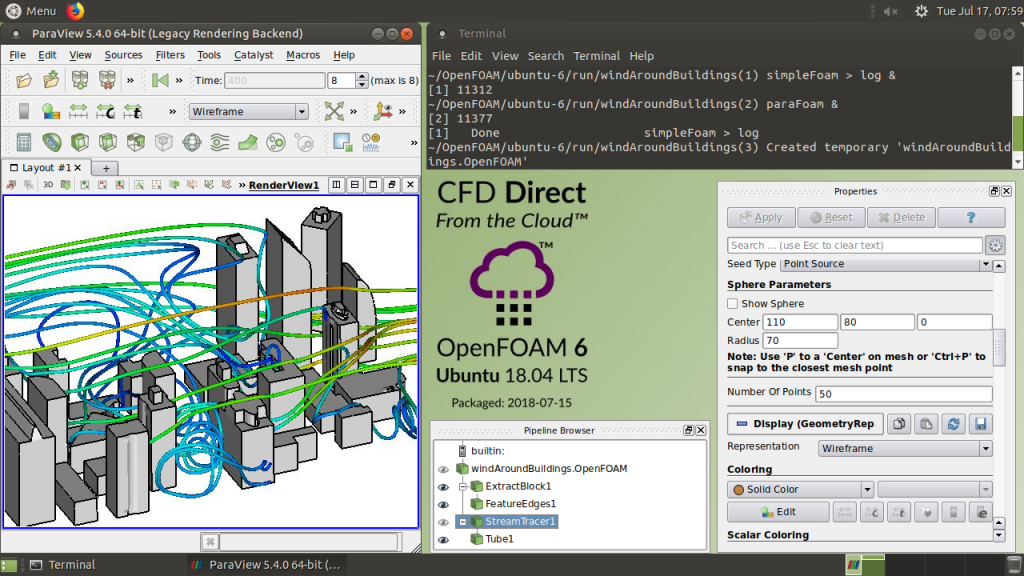Open ParaView Filters menu

170,55
